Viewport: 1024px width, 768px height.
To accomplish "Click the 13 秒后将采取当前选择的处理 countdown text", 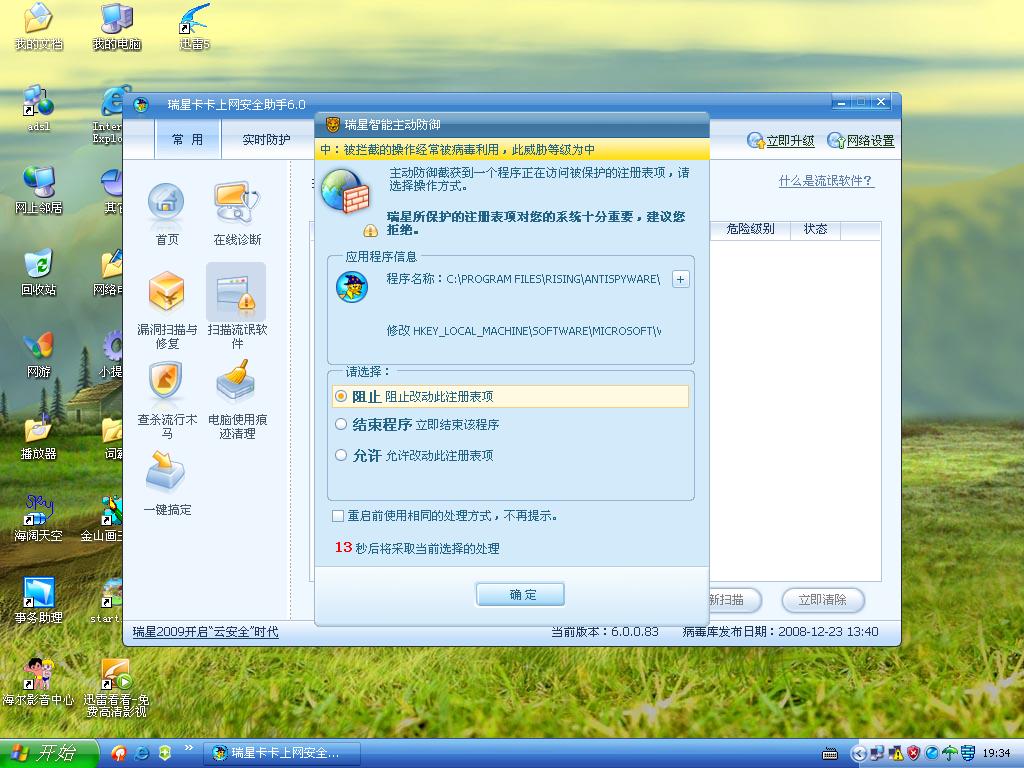I will coord(417,548).
